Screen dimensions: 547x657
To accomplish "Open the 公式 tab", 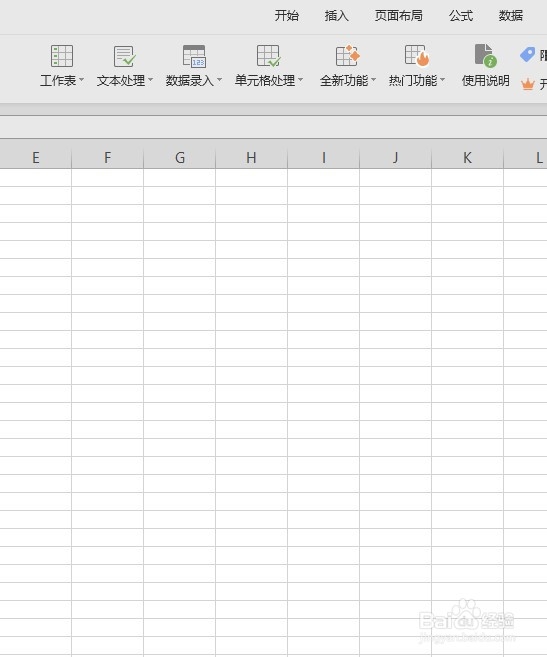I will pos(461,16).
